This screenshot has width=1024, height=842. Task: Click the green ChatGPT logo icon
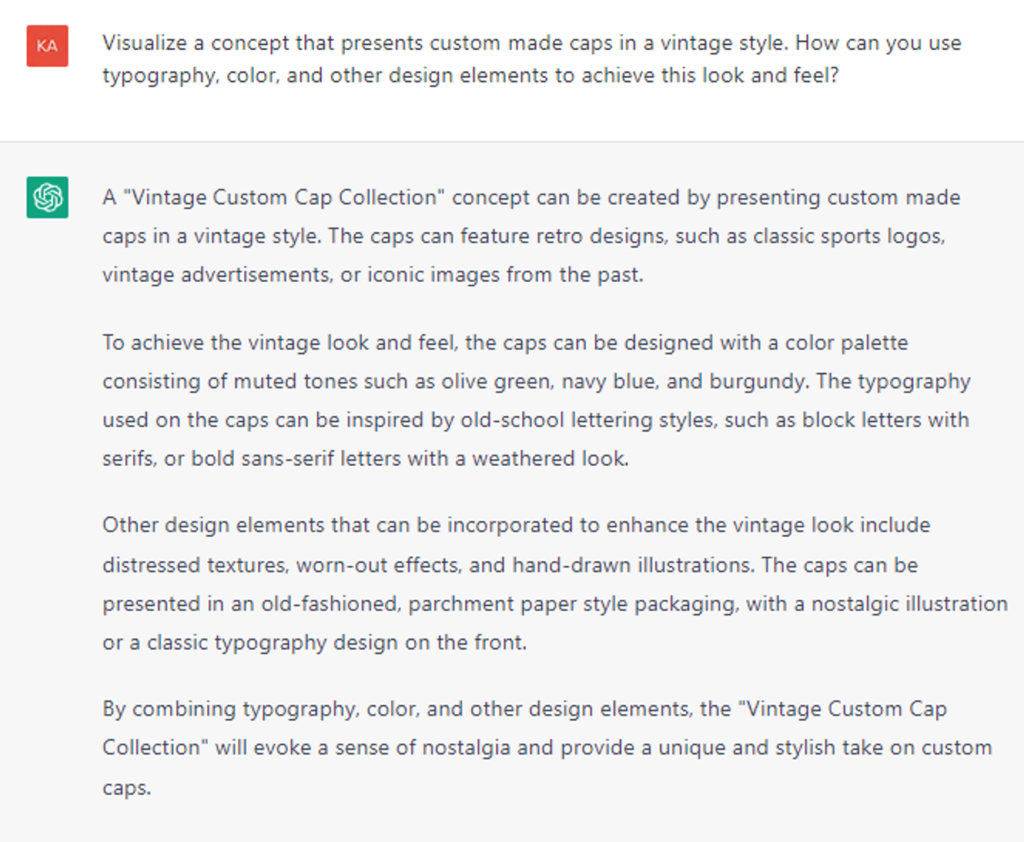tap(47, 197)
